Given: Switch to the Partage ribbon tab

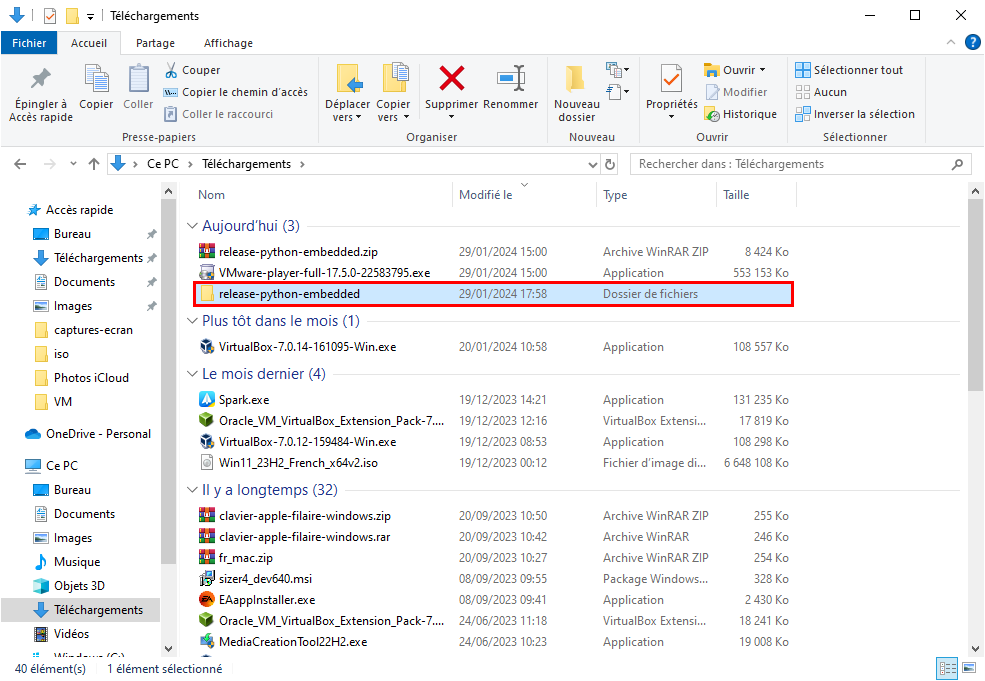Looking at the screenshot, I should pyautogui.click(x=155, y=43).
